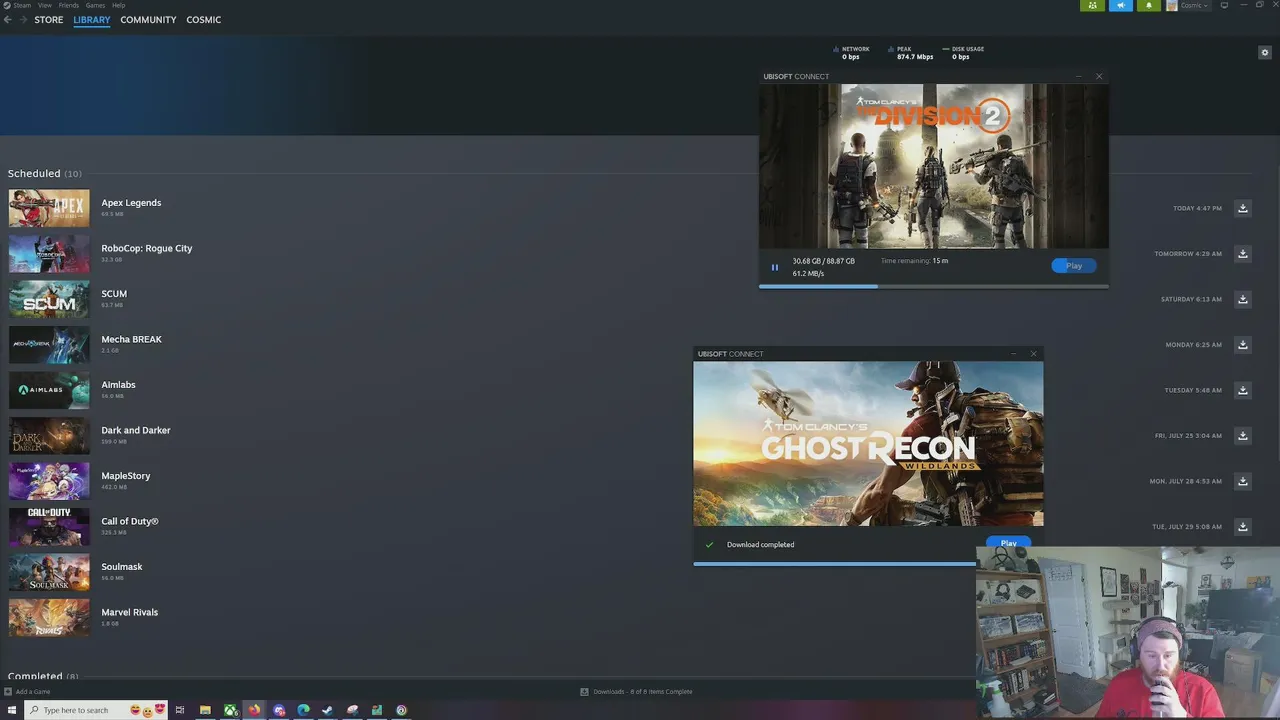Open Apex Legends thumbnail

pos(49,208)
